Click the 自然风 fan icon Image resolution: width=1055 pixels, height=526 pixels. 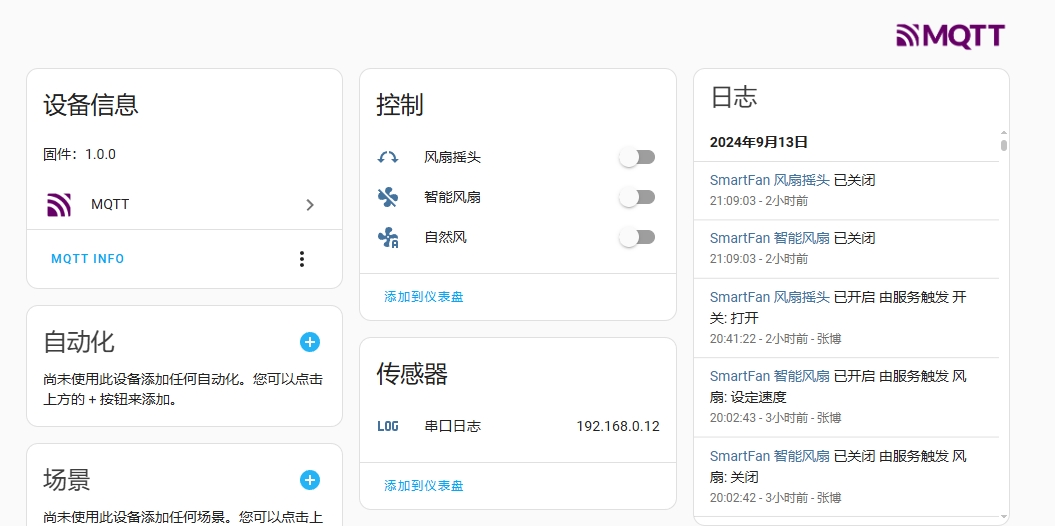pyautogui.click(x=388, y=237)
